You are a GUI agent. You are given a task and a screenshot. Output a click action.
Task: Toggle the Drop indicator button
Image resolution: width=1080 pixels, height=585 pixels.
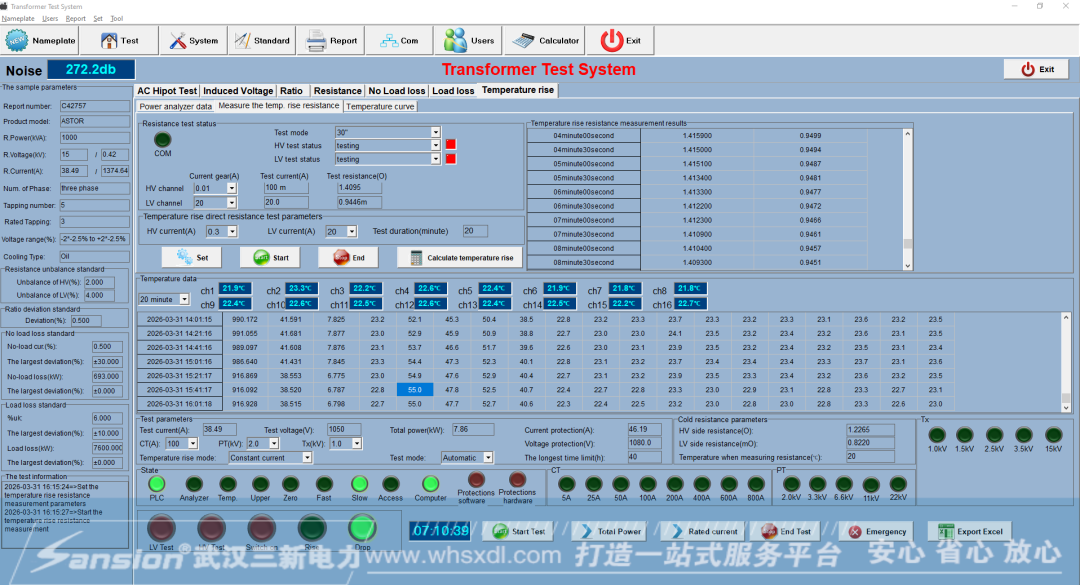(362, 527)
